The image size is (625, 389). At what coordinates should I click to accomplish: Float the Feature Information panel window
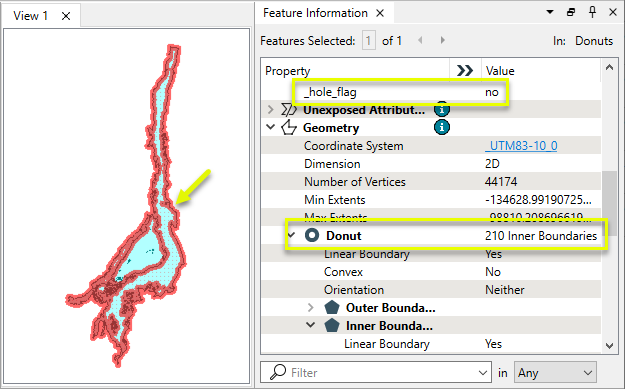click(571, 12)
